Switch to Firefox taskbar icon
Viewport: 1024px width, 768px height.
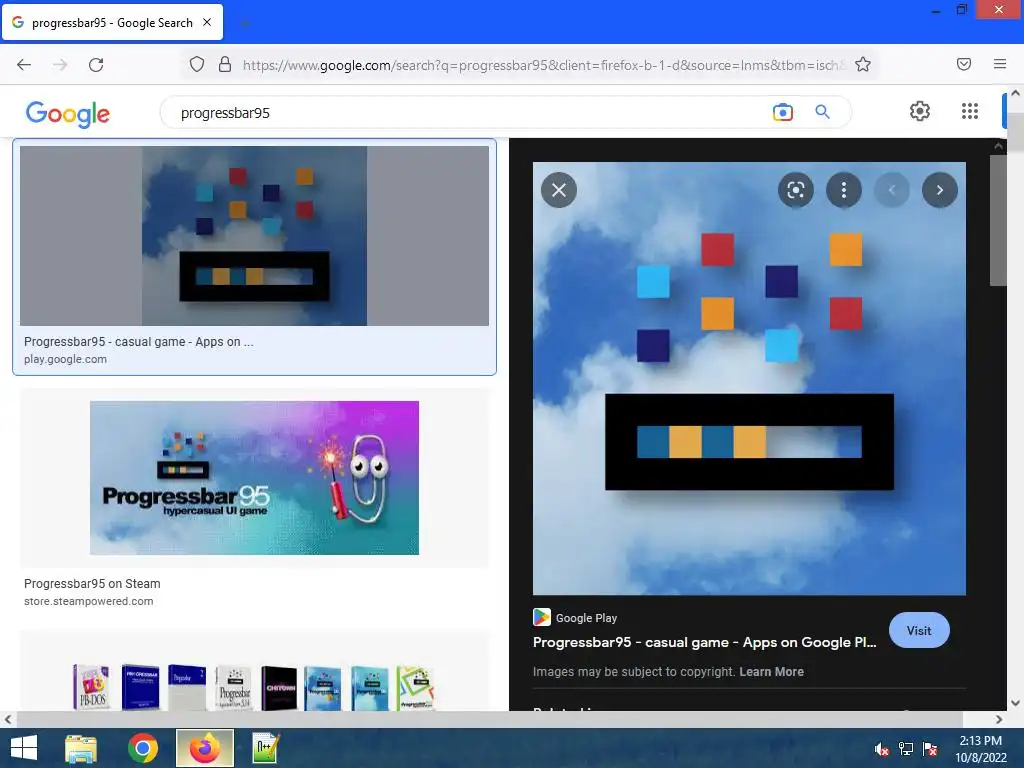click(205, 748)
